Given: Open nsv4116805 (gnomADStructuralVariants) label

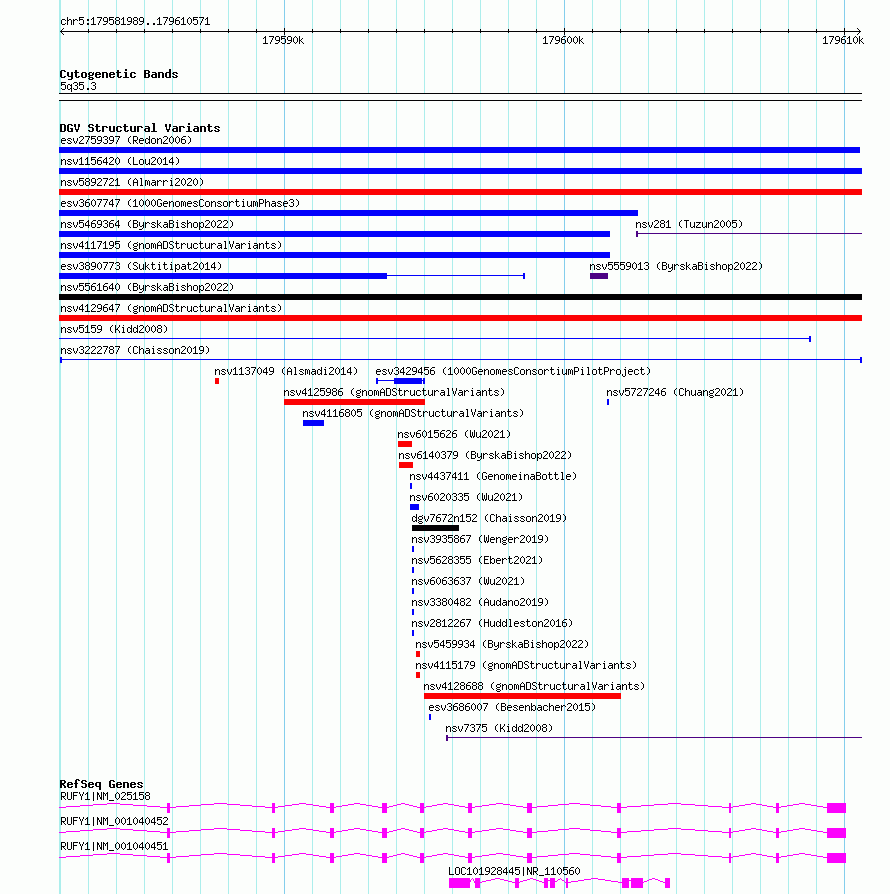Looking at the screenshot, I should [413, 414].
